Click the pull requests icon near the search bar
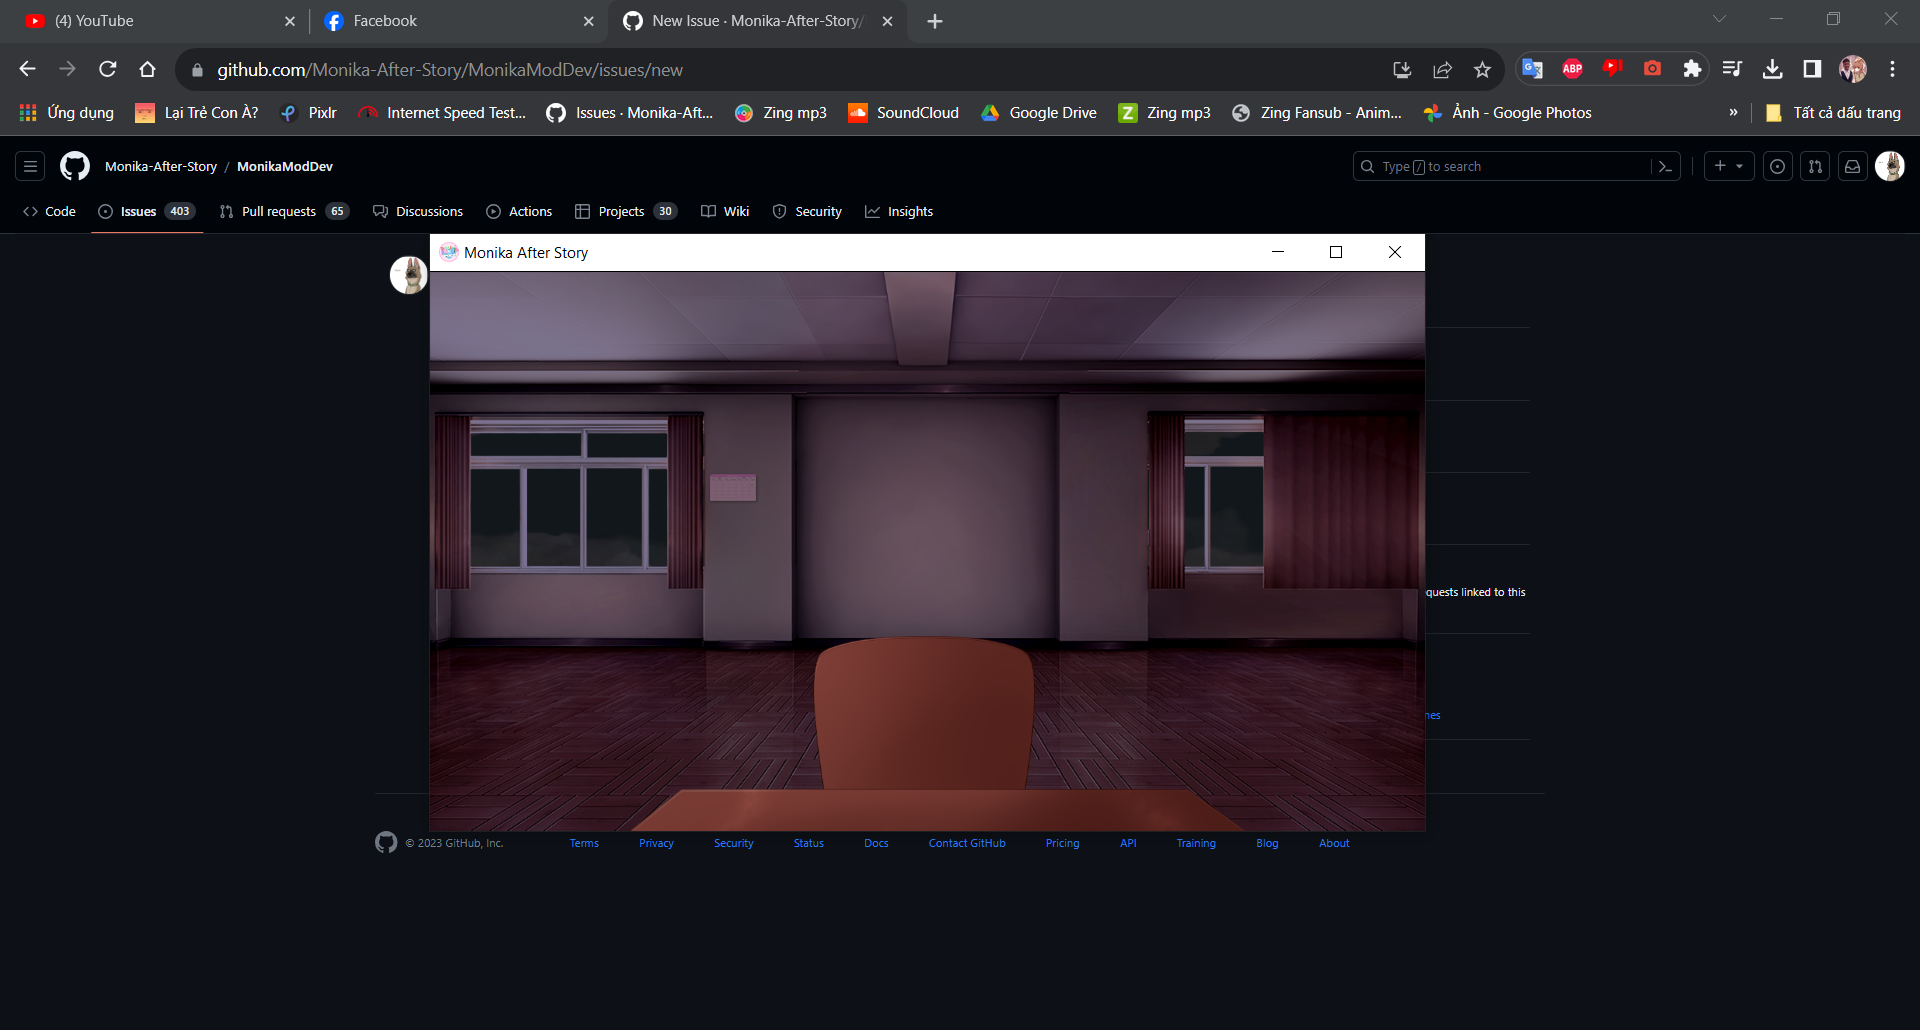Screen dimensions: 1920x1030 [x=1815, y=166]
